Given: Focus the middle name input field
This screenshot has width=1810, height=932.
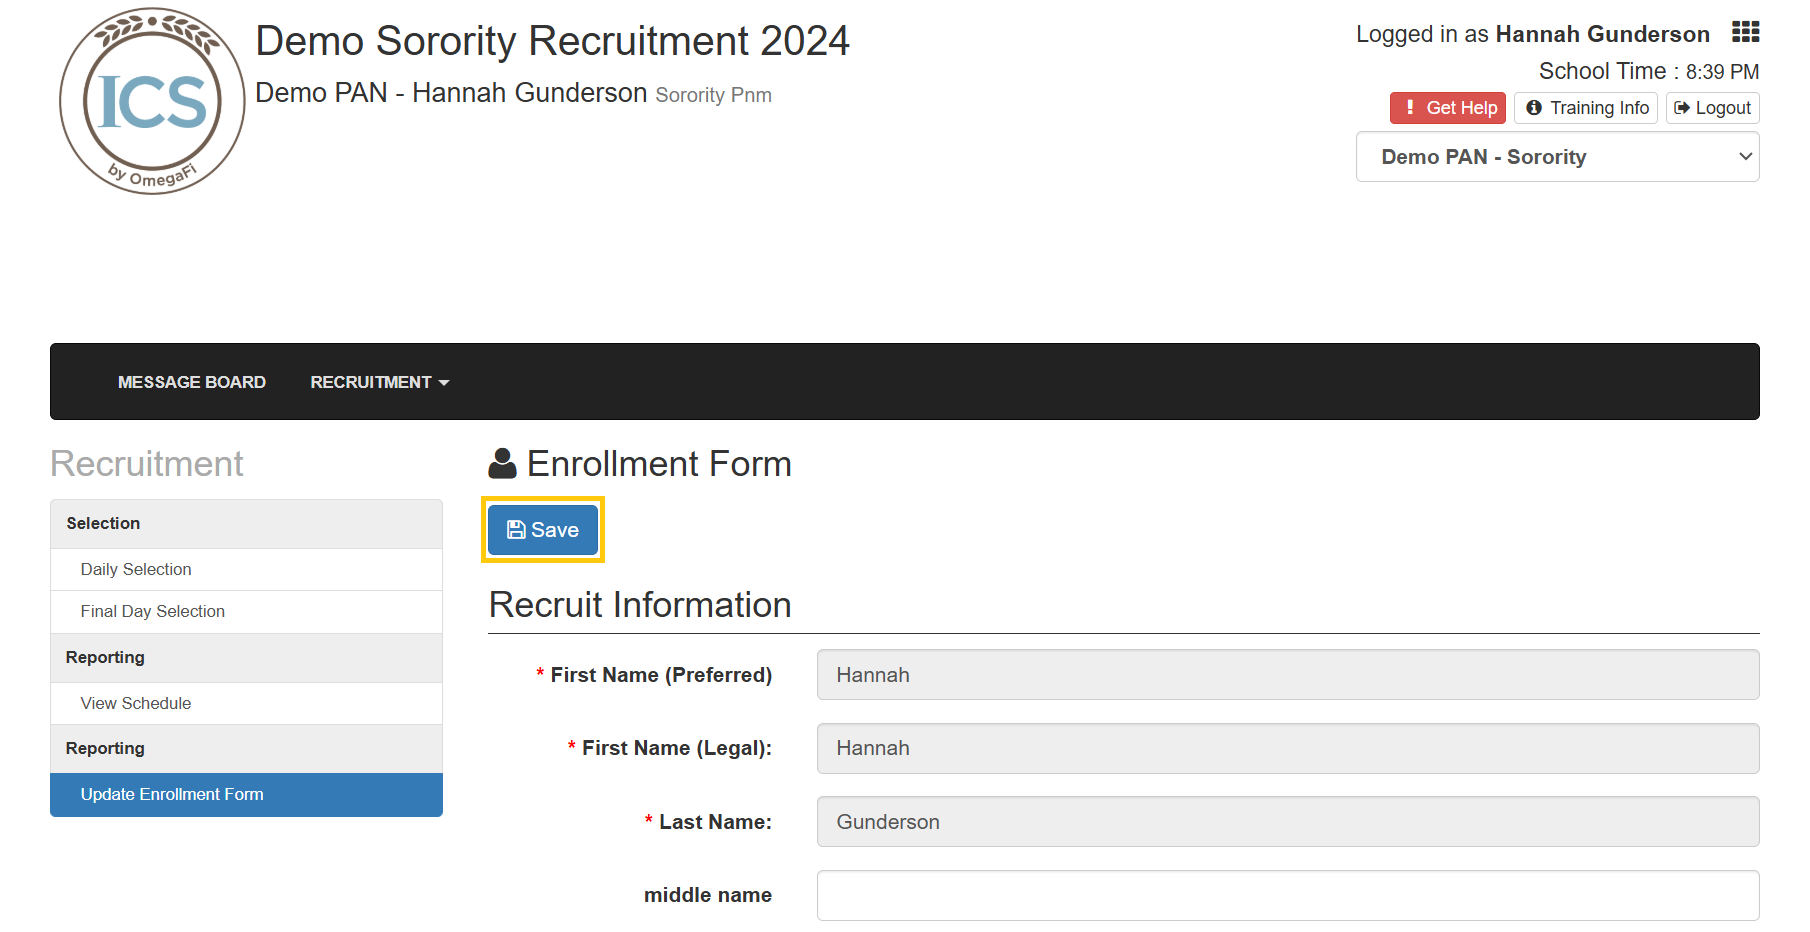Looking at the screenshot, I should click(1287, 895).
